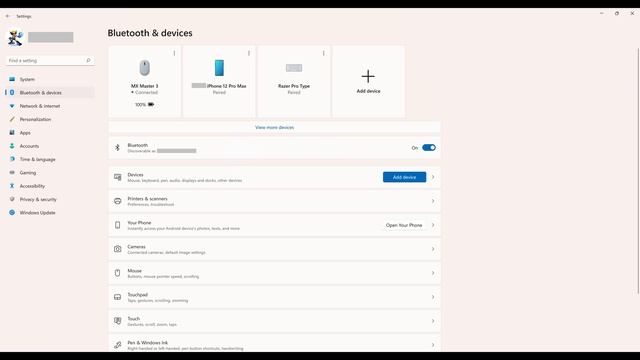Screen dimensions: 640x360
Task: Go to Network & internet settings
Action: [x=50, y=106]
